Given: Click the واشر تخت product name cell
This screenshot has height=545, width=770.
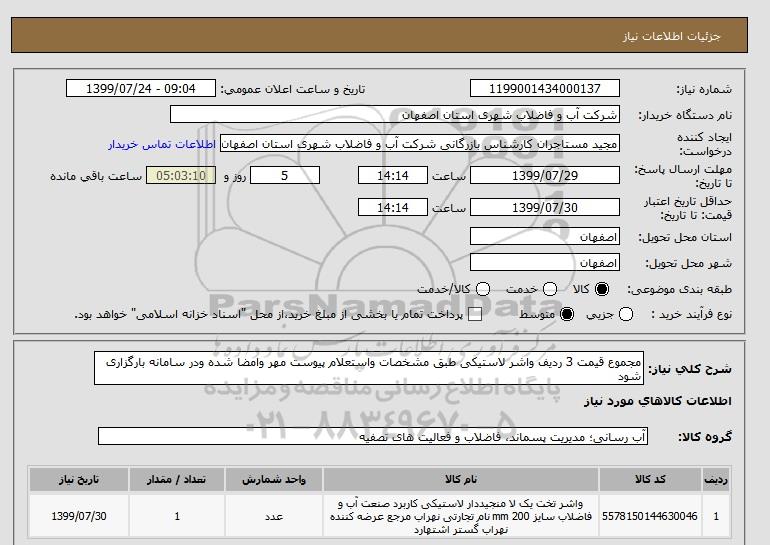Looking at the screenshot, I should click(461, 516).
